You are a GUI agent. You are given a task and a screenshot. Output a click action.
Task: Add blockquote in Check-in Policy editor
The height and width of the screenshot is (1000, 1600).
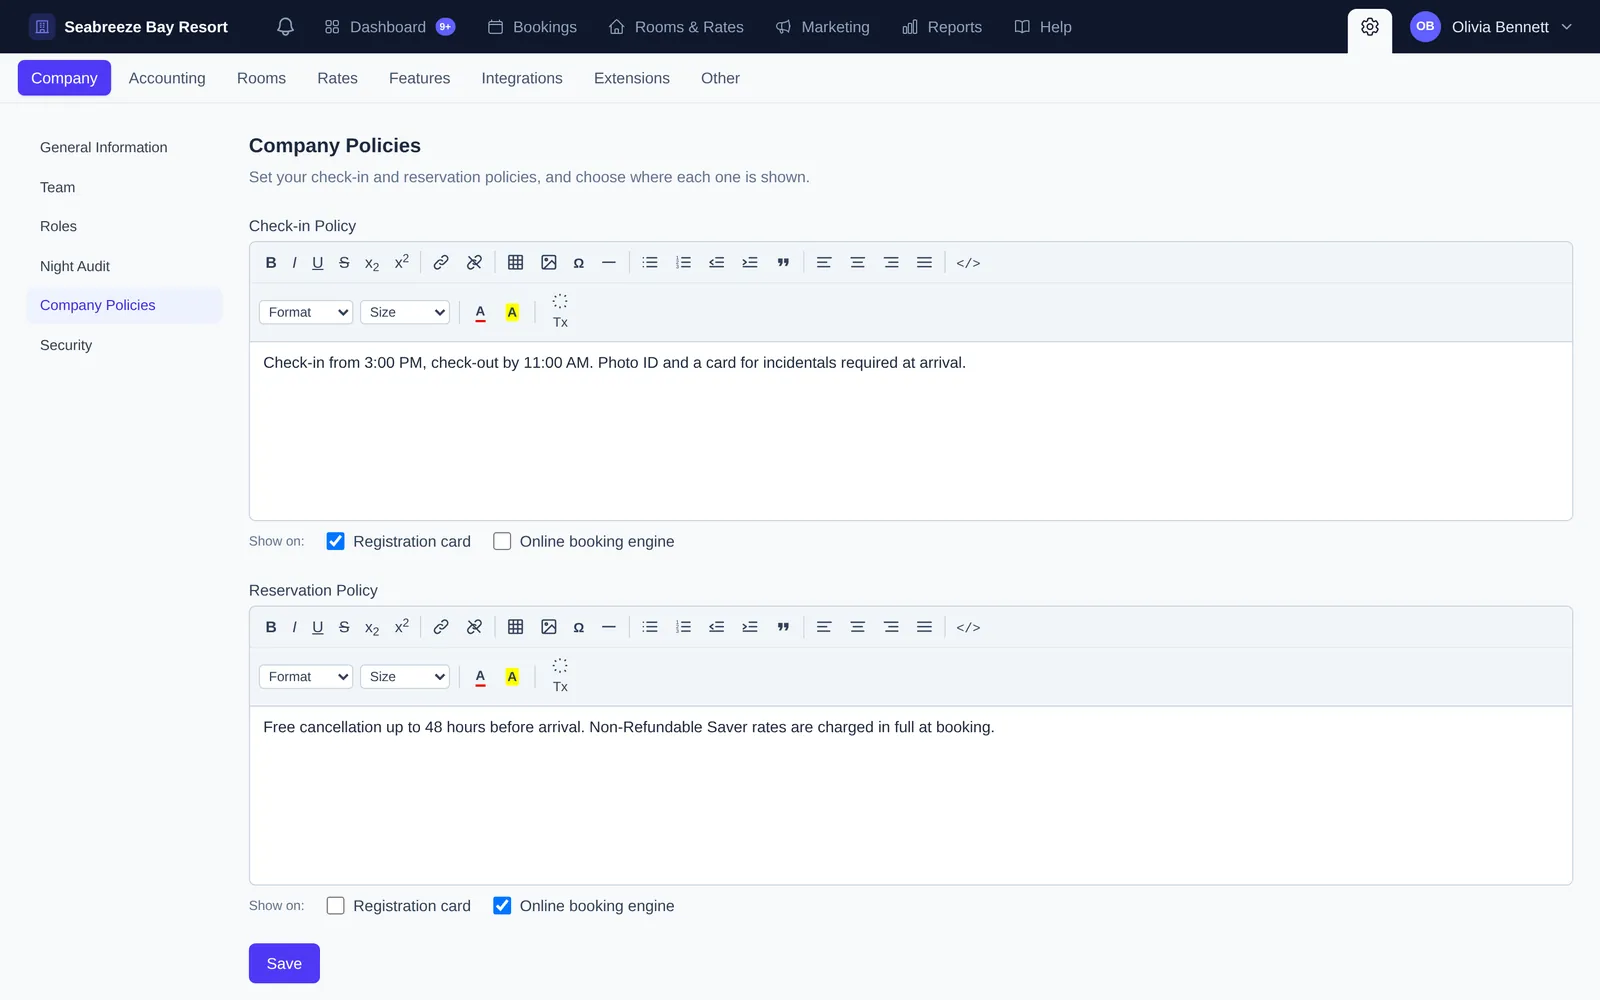(783, 263)
